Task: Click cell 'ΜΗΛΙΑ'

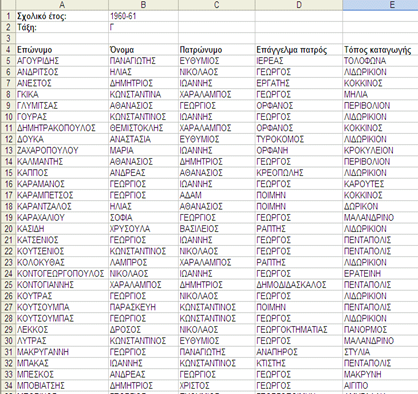Action: pos(380,94)
